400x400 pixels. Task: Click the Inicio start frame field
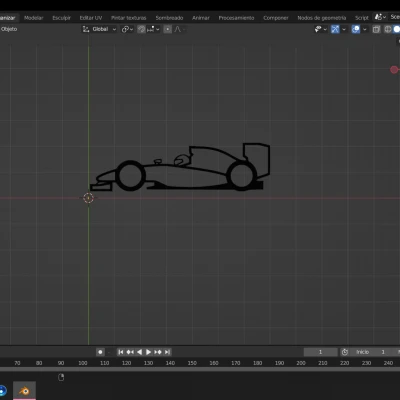coord(373,352)
